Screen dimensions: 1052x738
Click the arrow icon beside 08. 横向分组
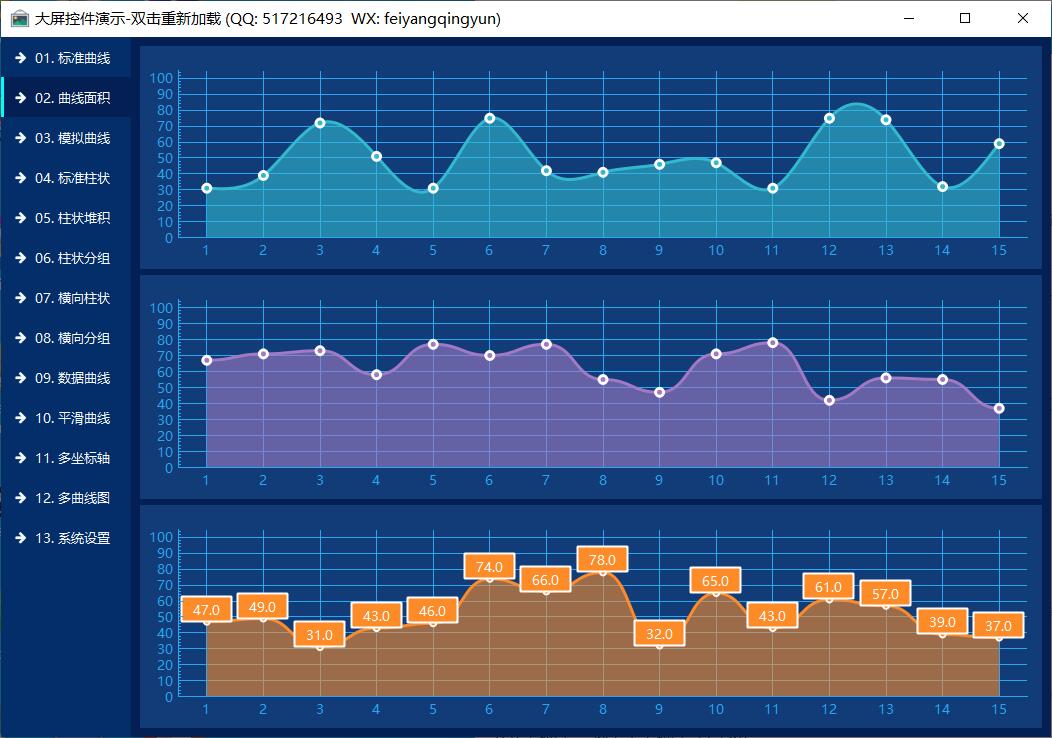(20, 338)
